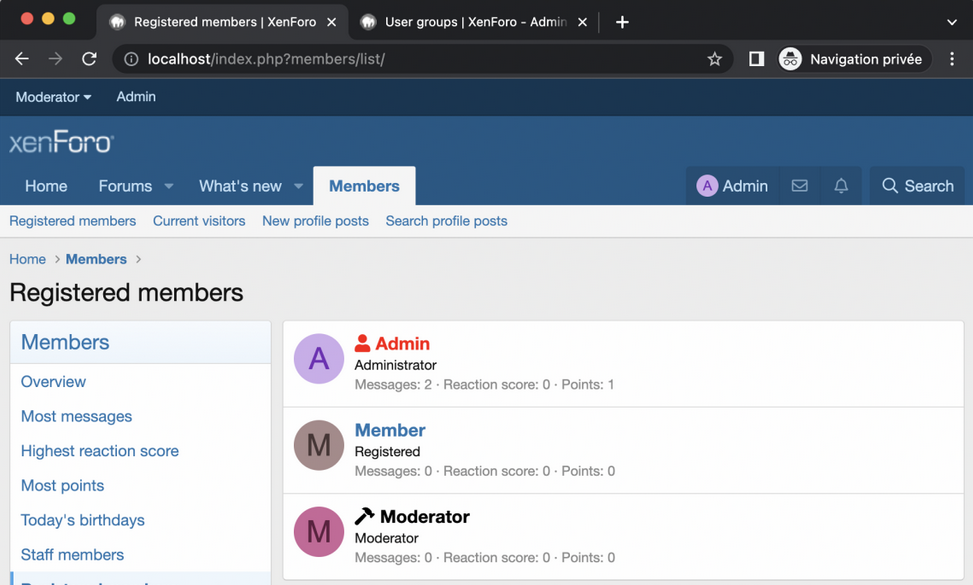Open a new browser tab
This screenshot has width=973, height=585.
[622, 22]
